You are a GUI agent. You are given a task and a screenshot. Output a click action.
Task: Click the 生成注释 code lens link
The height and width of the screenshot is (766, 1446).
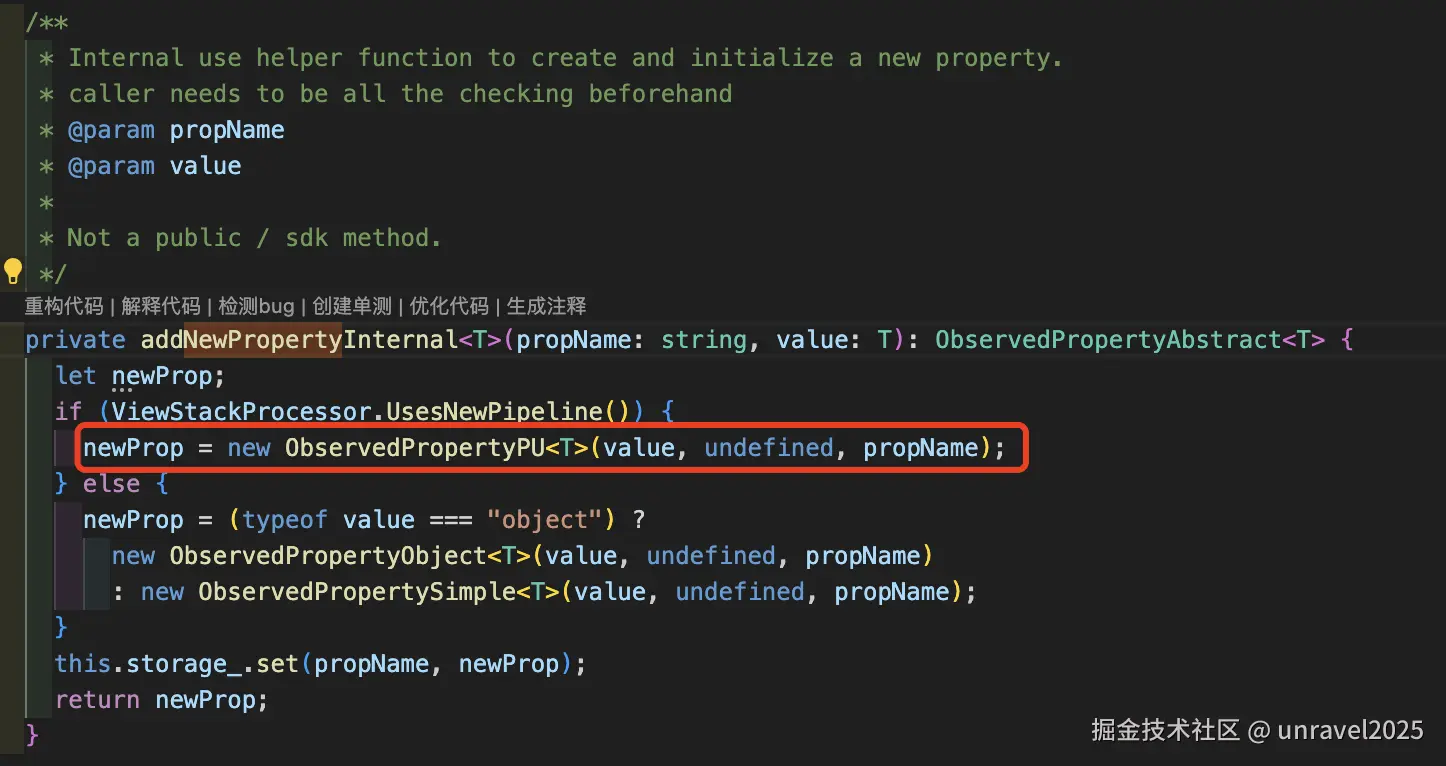(546, 306)
